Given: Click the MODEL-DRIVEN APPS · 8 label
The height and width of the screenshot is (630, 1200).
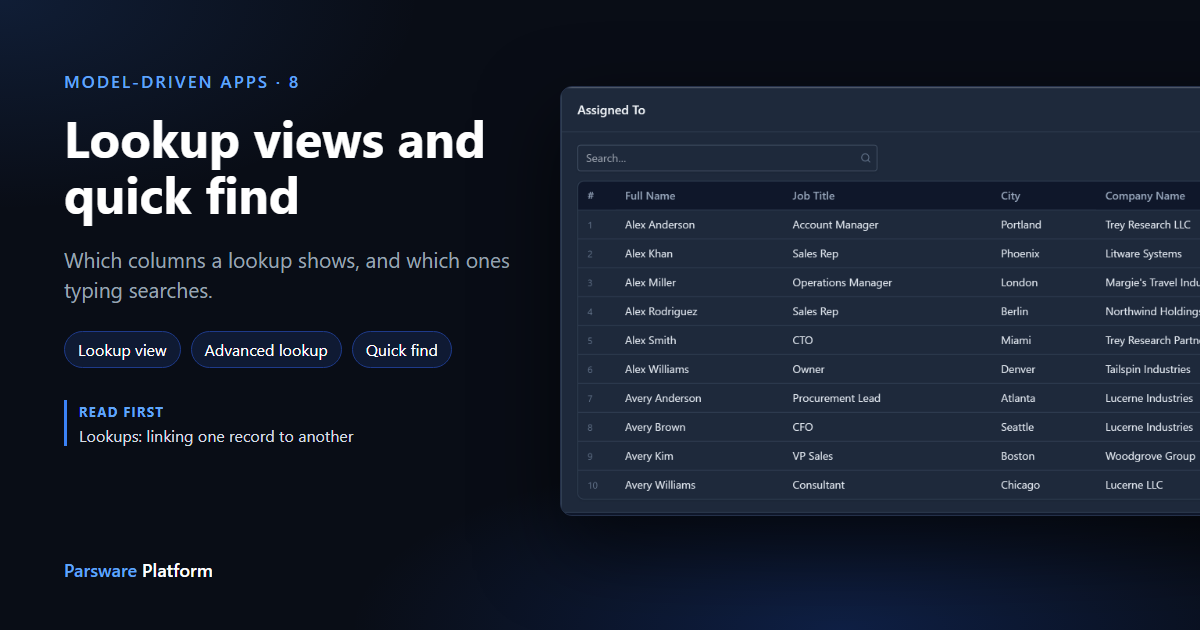Looking at the screenshot, I should tap(181, 82).
